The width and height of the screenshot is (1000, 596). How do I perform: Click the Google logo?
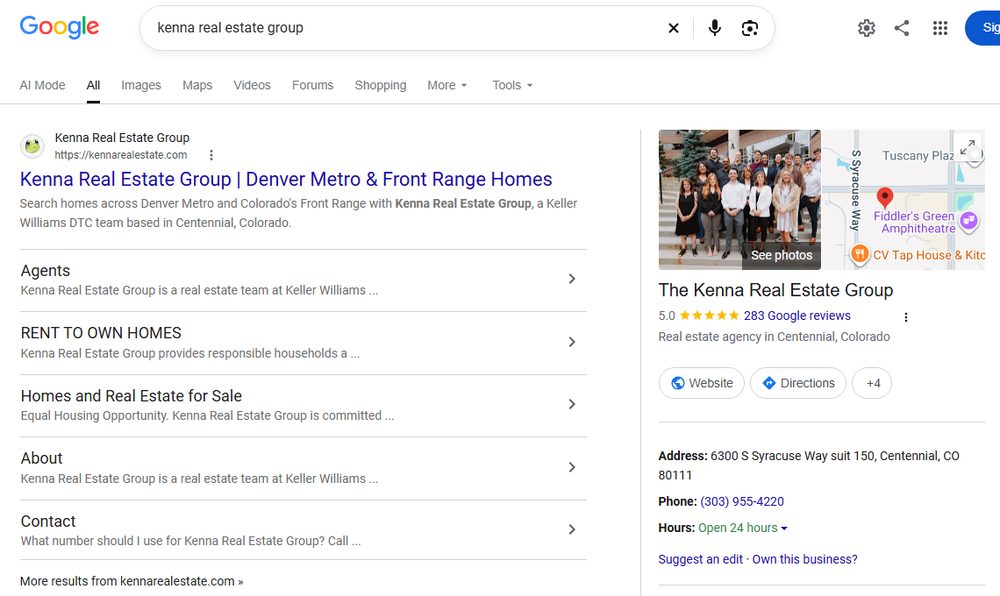pyautogui.click(x=59, y=27)
